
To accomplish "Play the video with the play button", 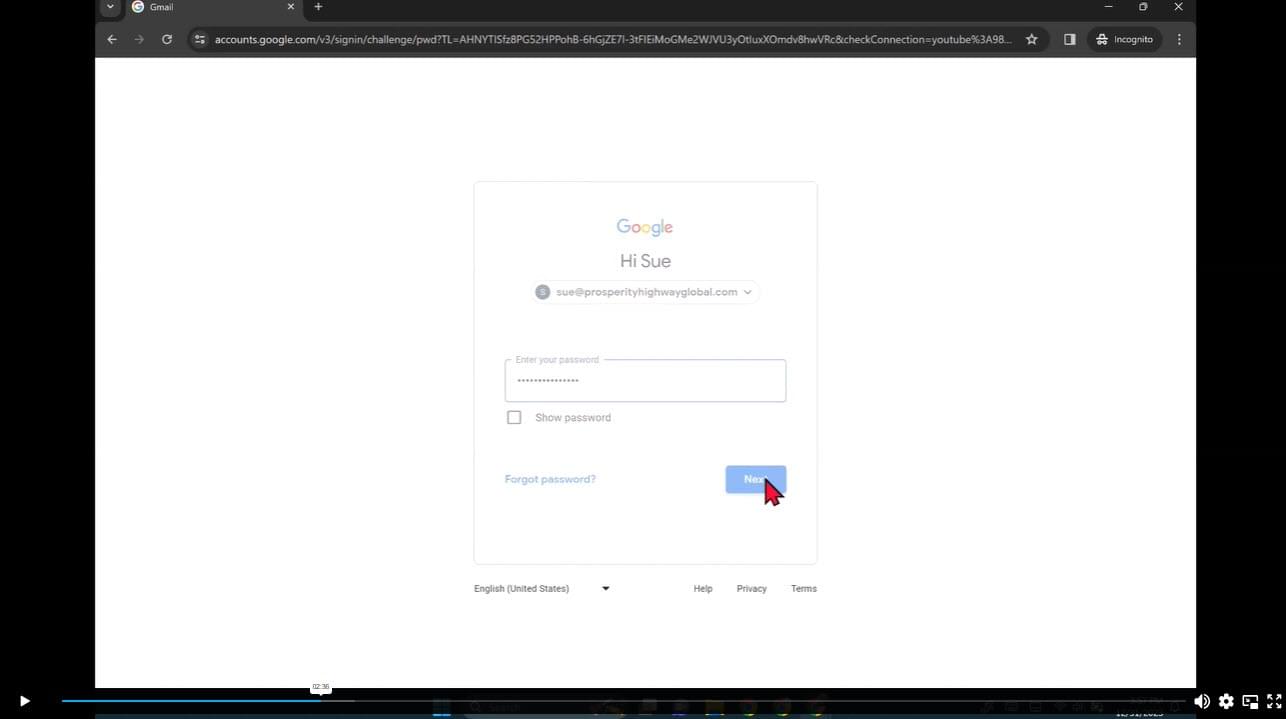I will (25, 701).
